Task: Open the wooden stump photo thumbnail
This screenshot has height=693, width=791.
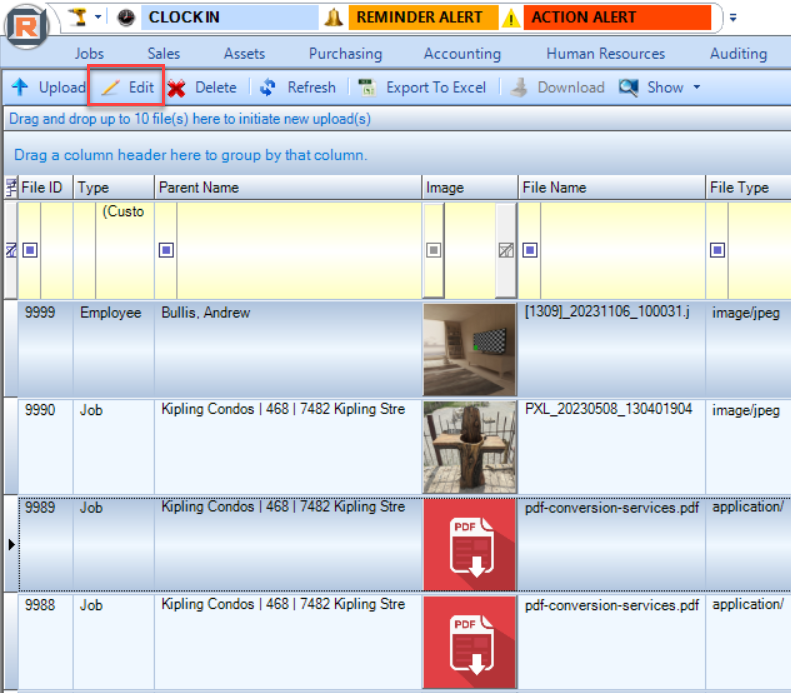Action: click(470, 447)
